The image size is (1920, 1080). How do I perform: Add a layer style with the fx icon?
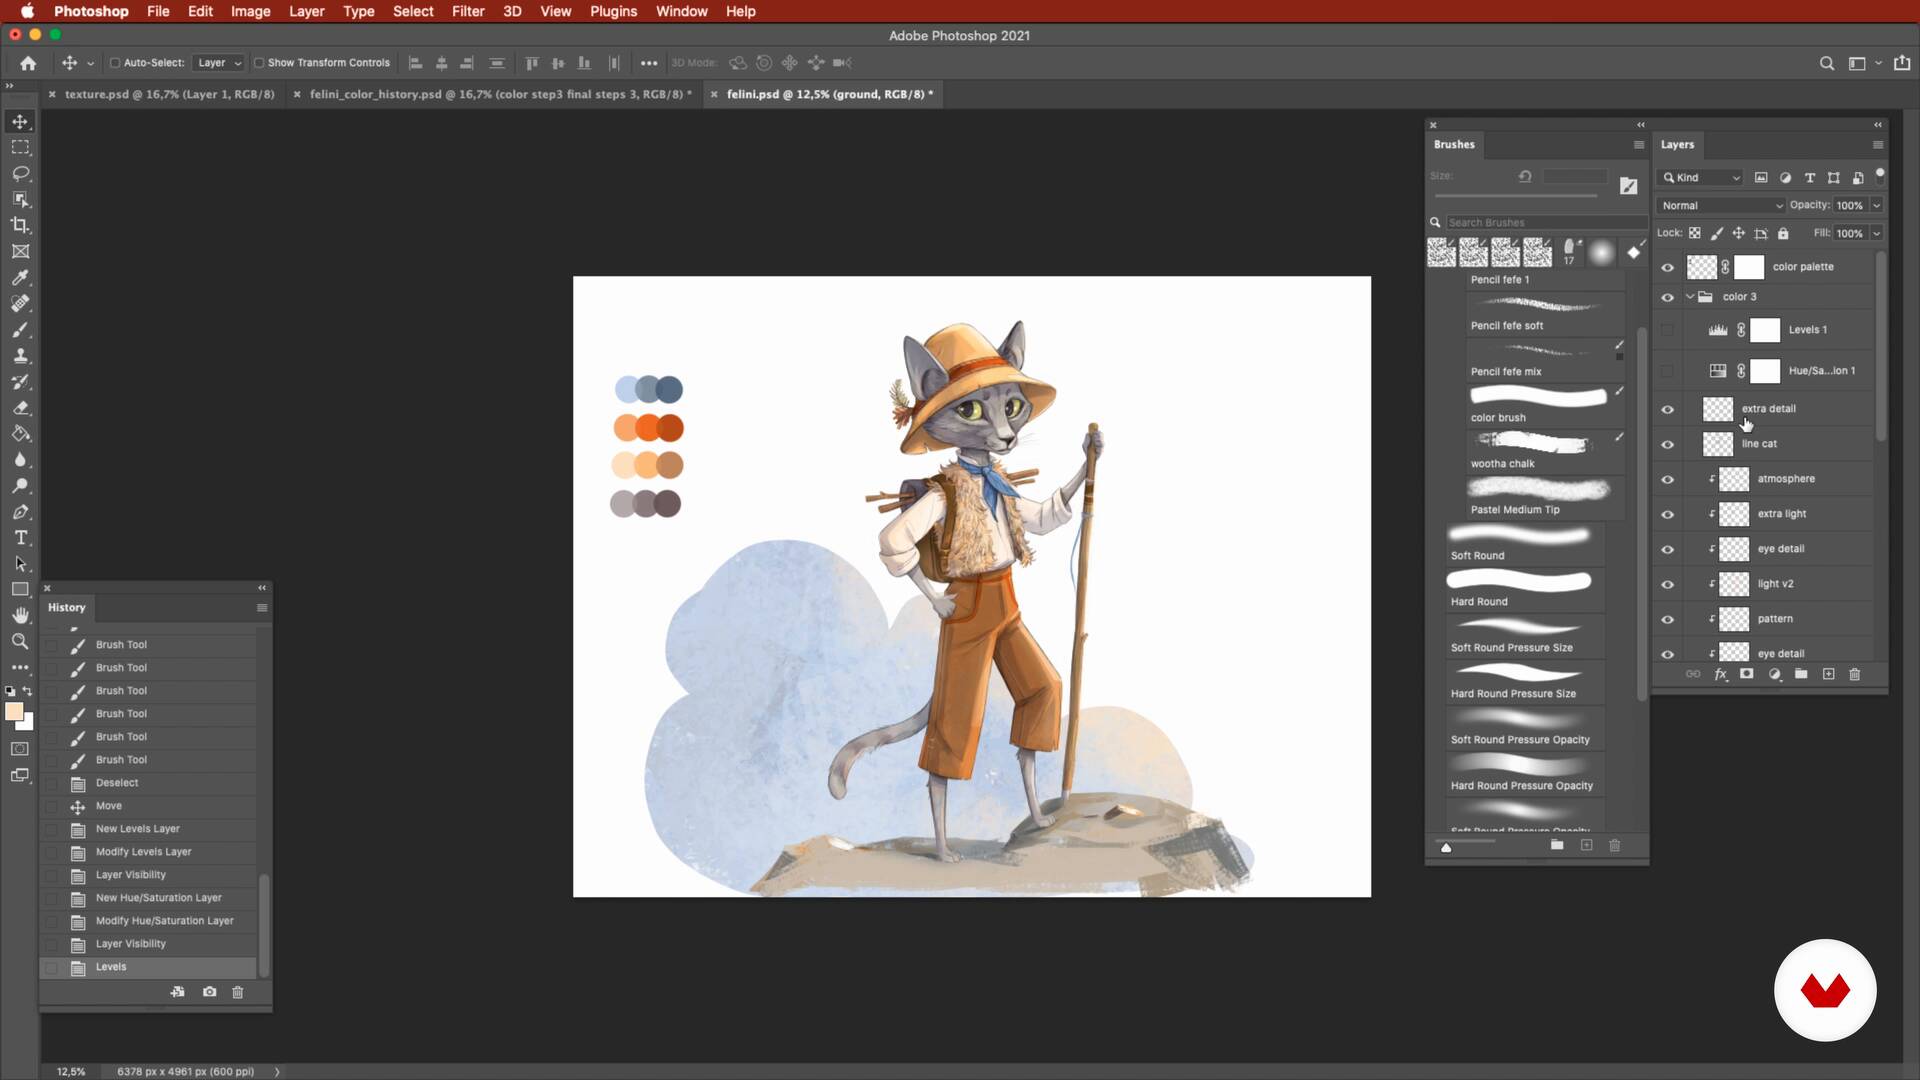(1721, 674)
